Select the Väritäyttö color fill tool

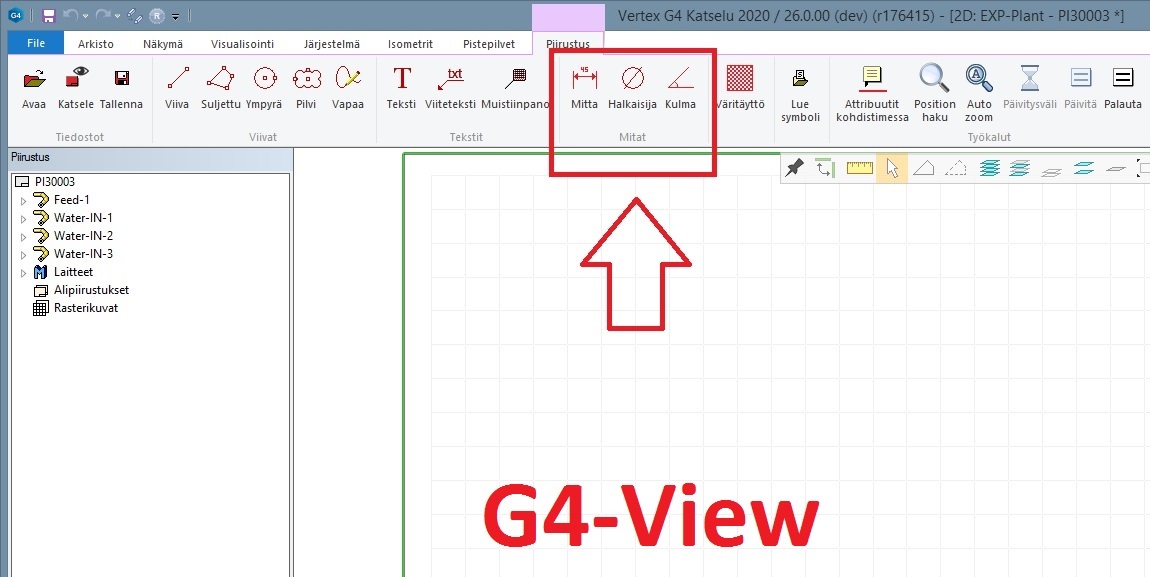click(740, 78)
